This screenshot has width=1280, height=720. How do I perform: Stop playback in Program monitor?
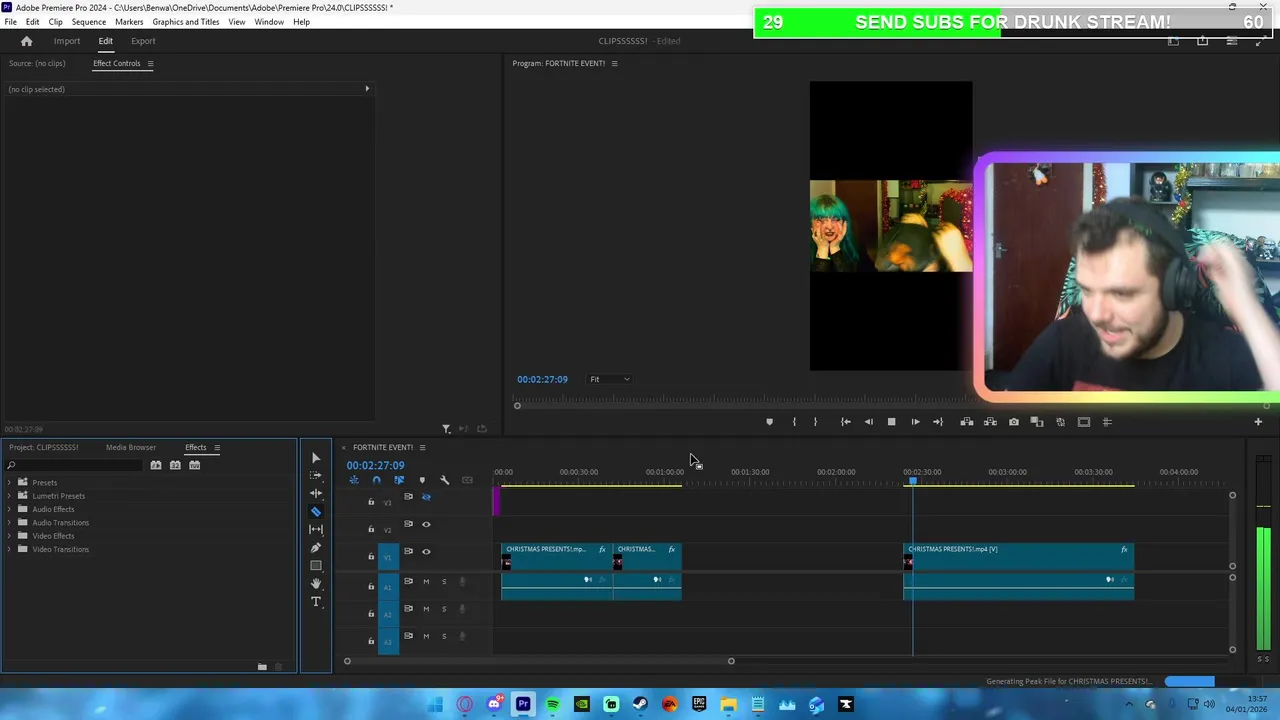891,422
